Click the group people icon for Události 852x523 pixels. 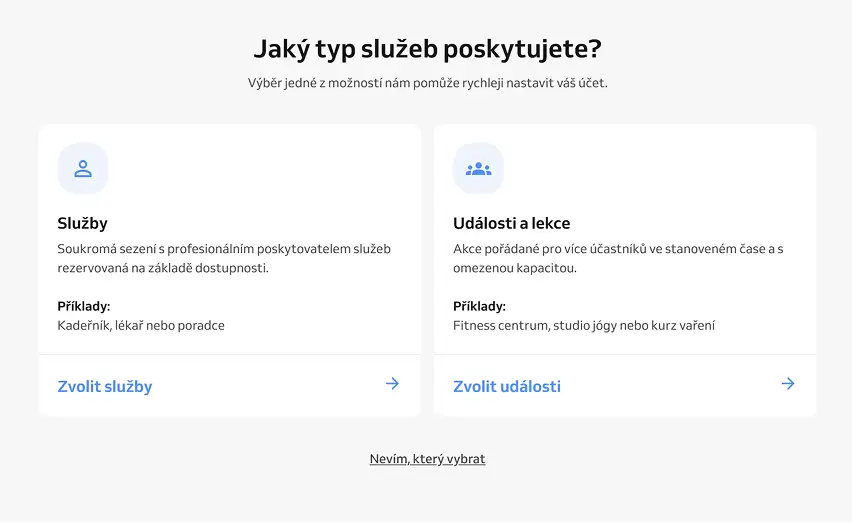coord(478,168)
